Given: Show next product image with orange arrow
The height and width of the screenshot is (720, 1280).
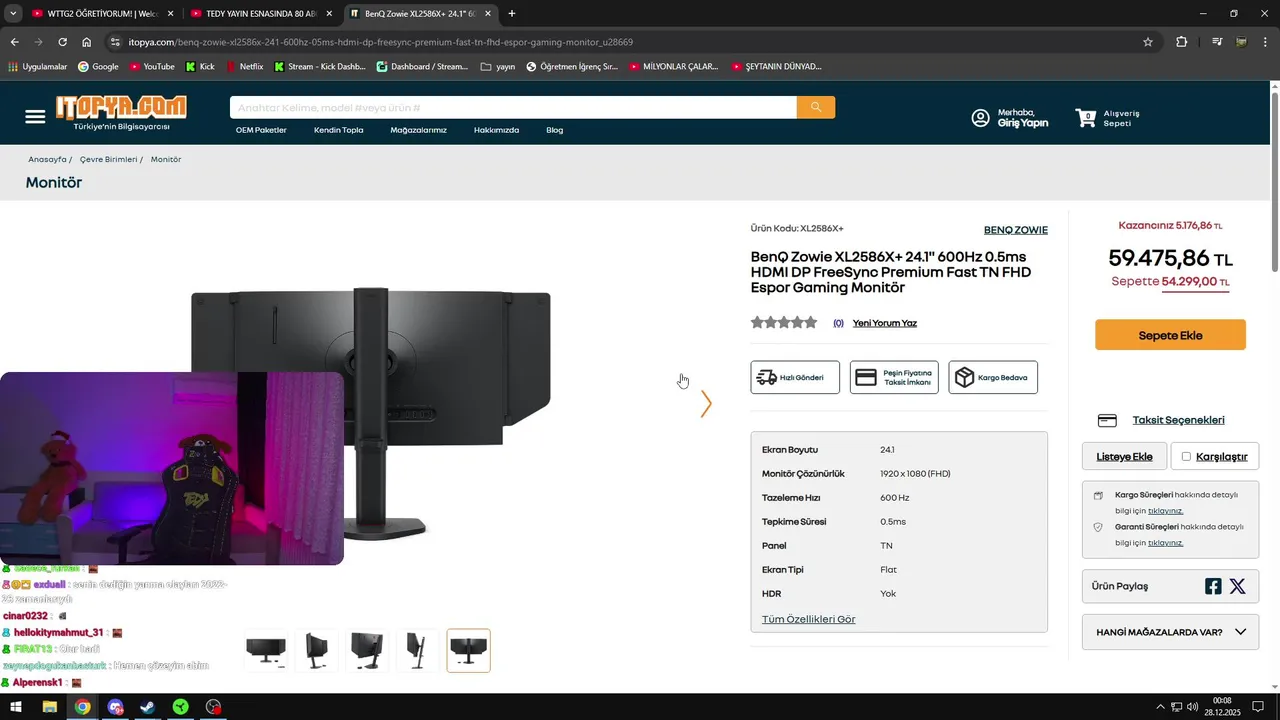Looking at the screenshot, I should (706, 404).
